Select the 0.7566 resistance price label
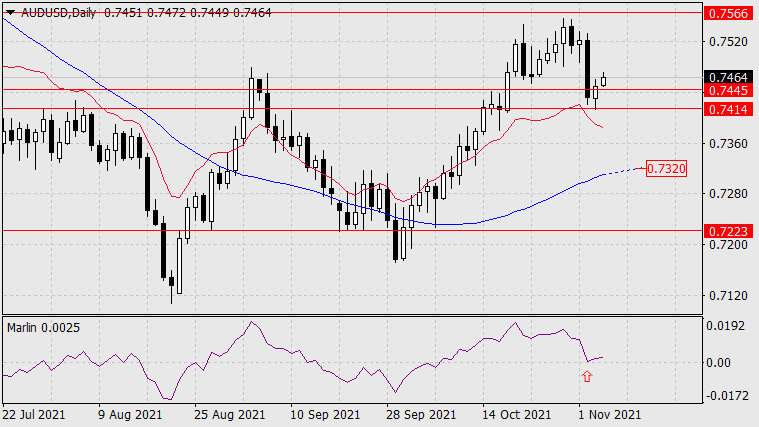Screen dimensions: 759x427 pyautogui.click(x=728, y=13)
